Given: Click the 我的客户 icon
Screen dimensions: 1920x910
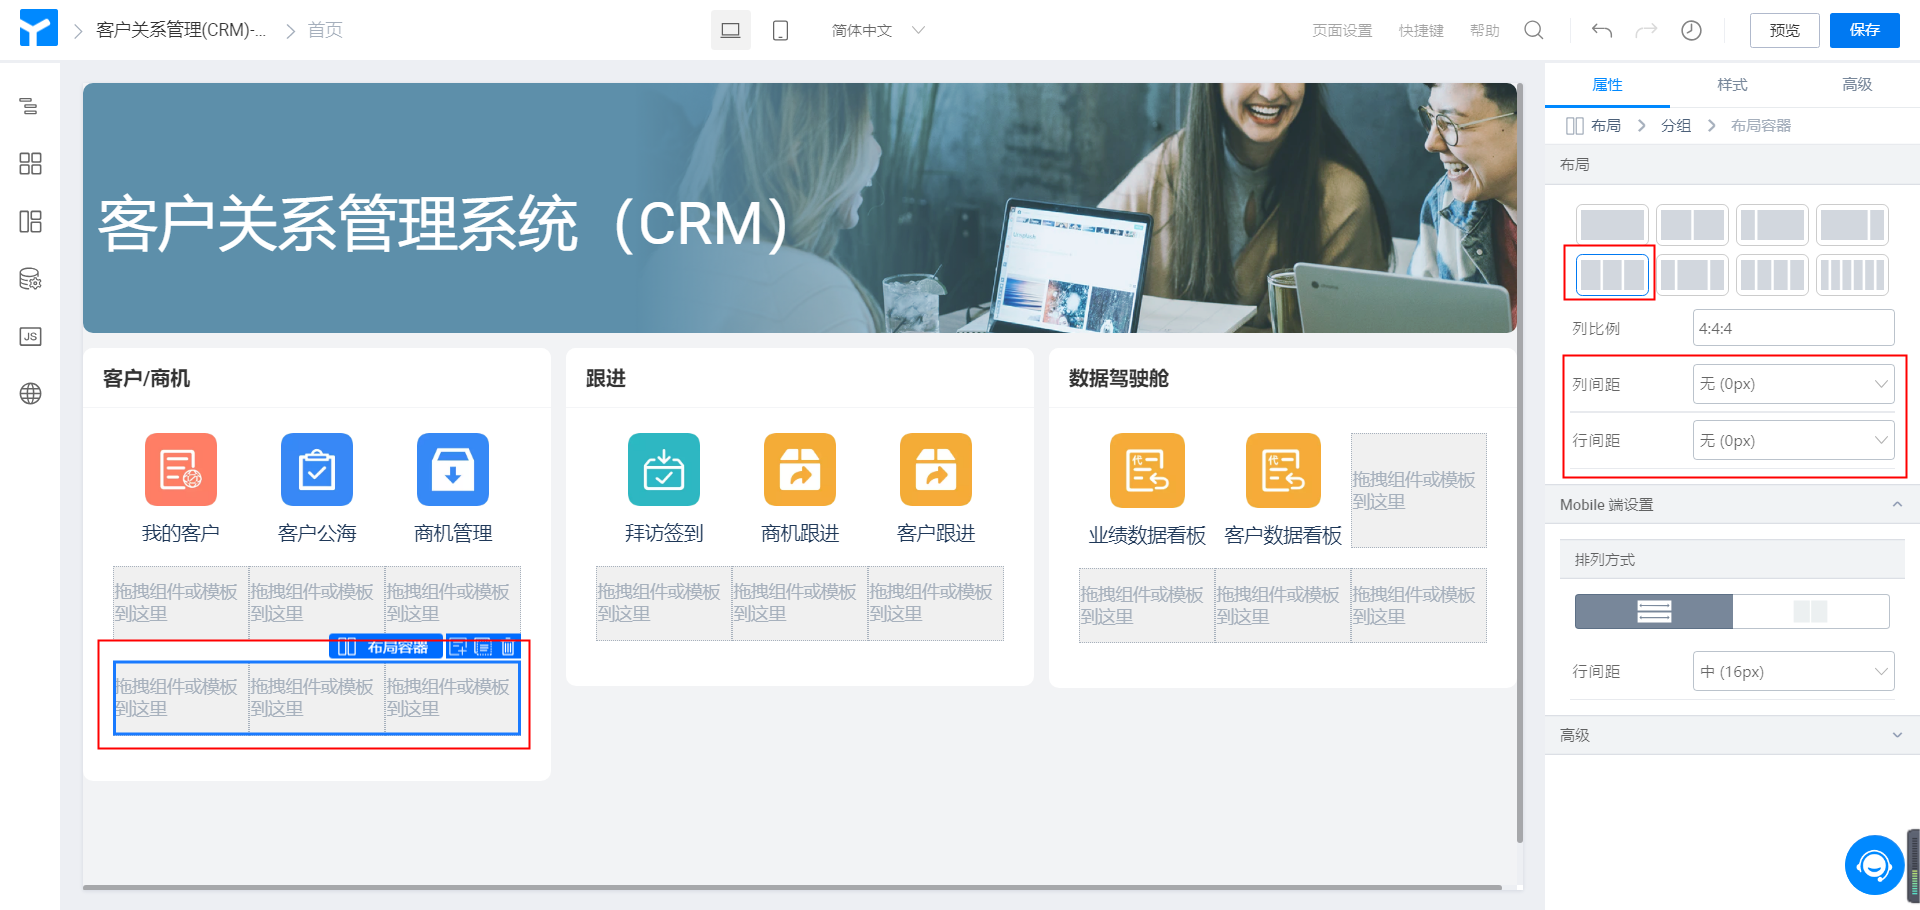Looking at the screenshot, I should click(x=181, y=469).
